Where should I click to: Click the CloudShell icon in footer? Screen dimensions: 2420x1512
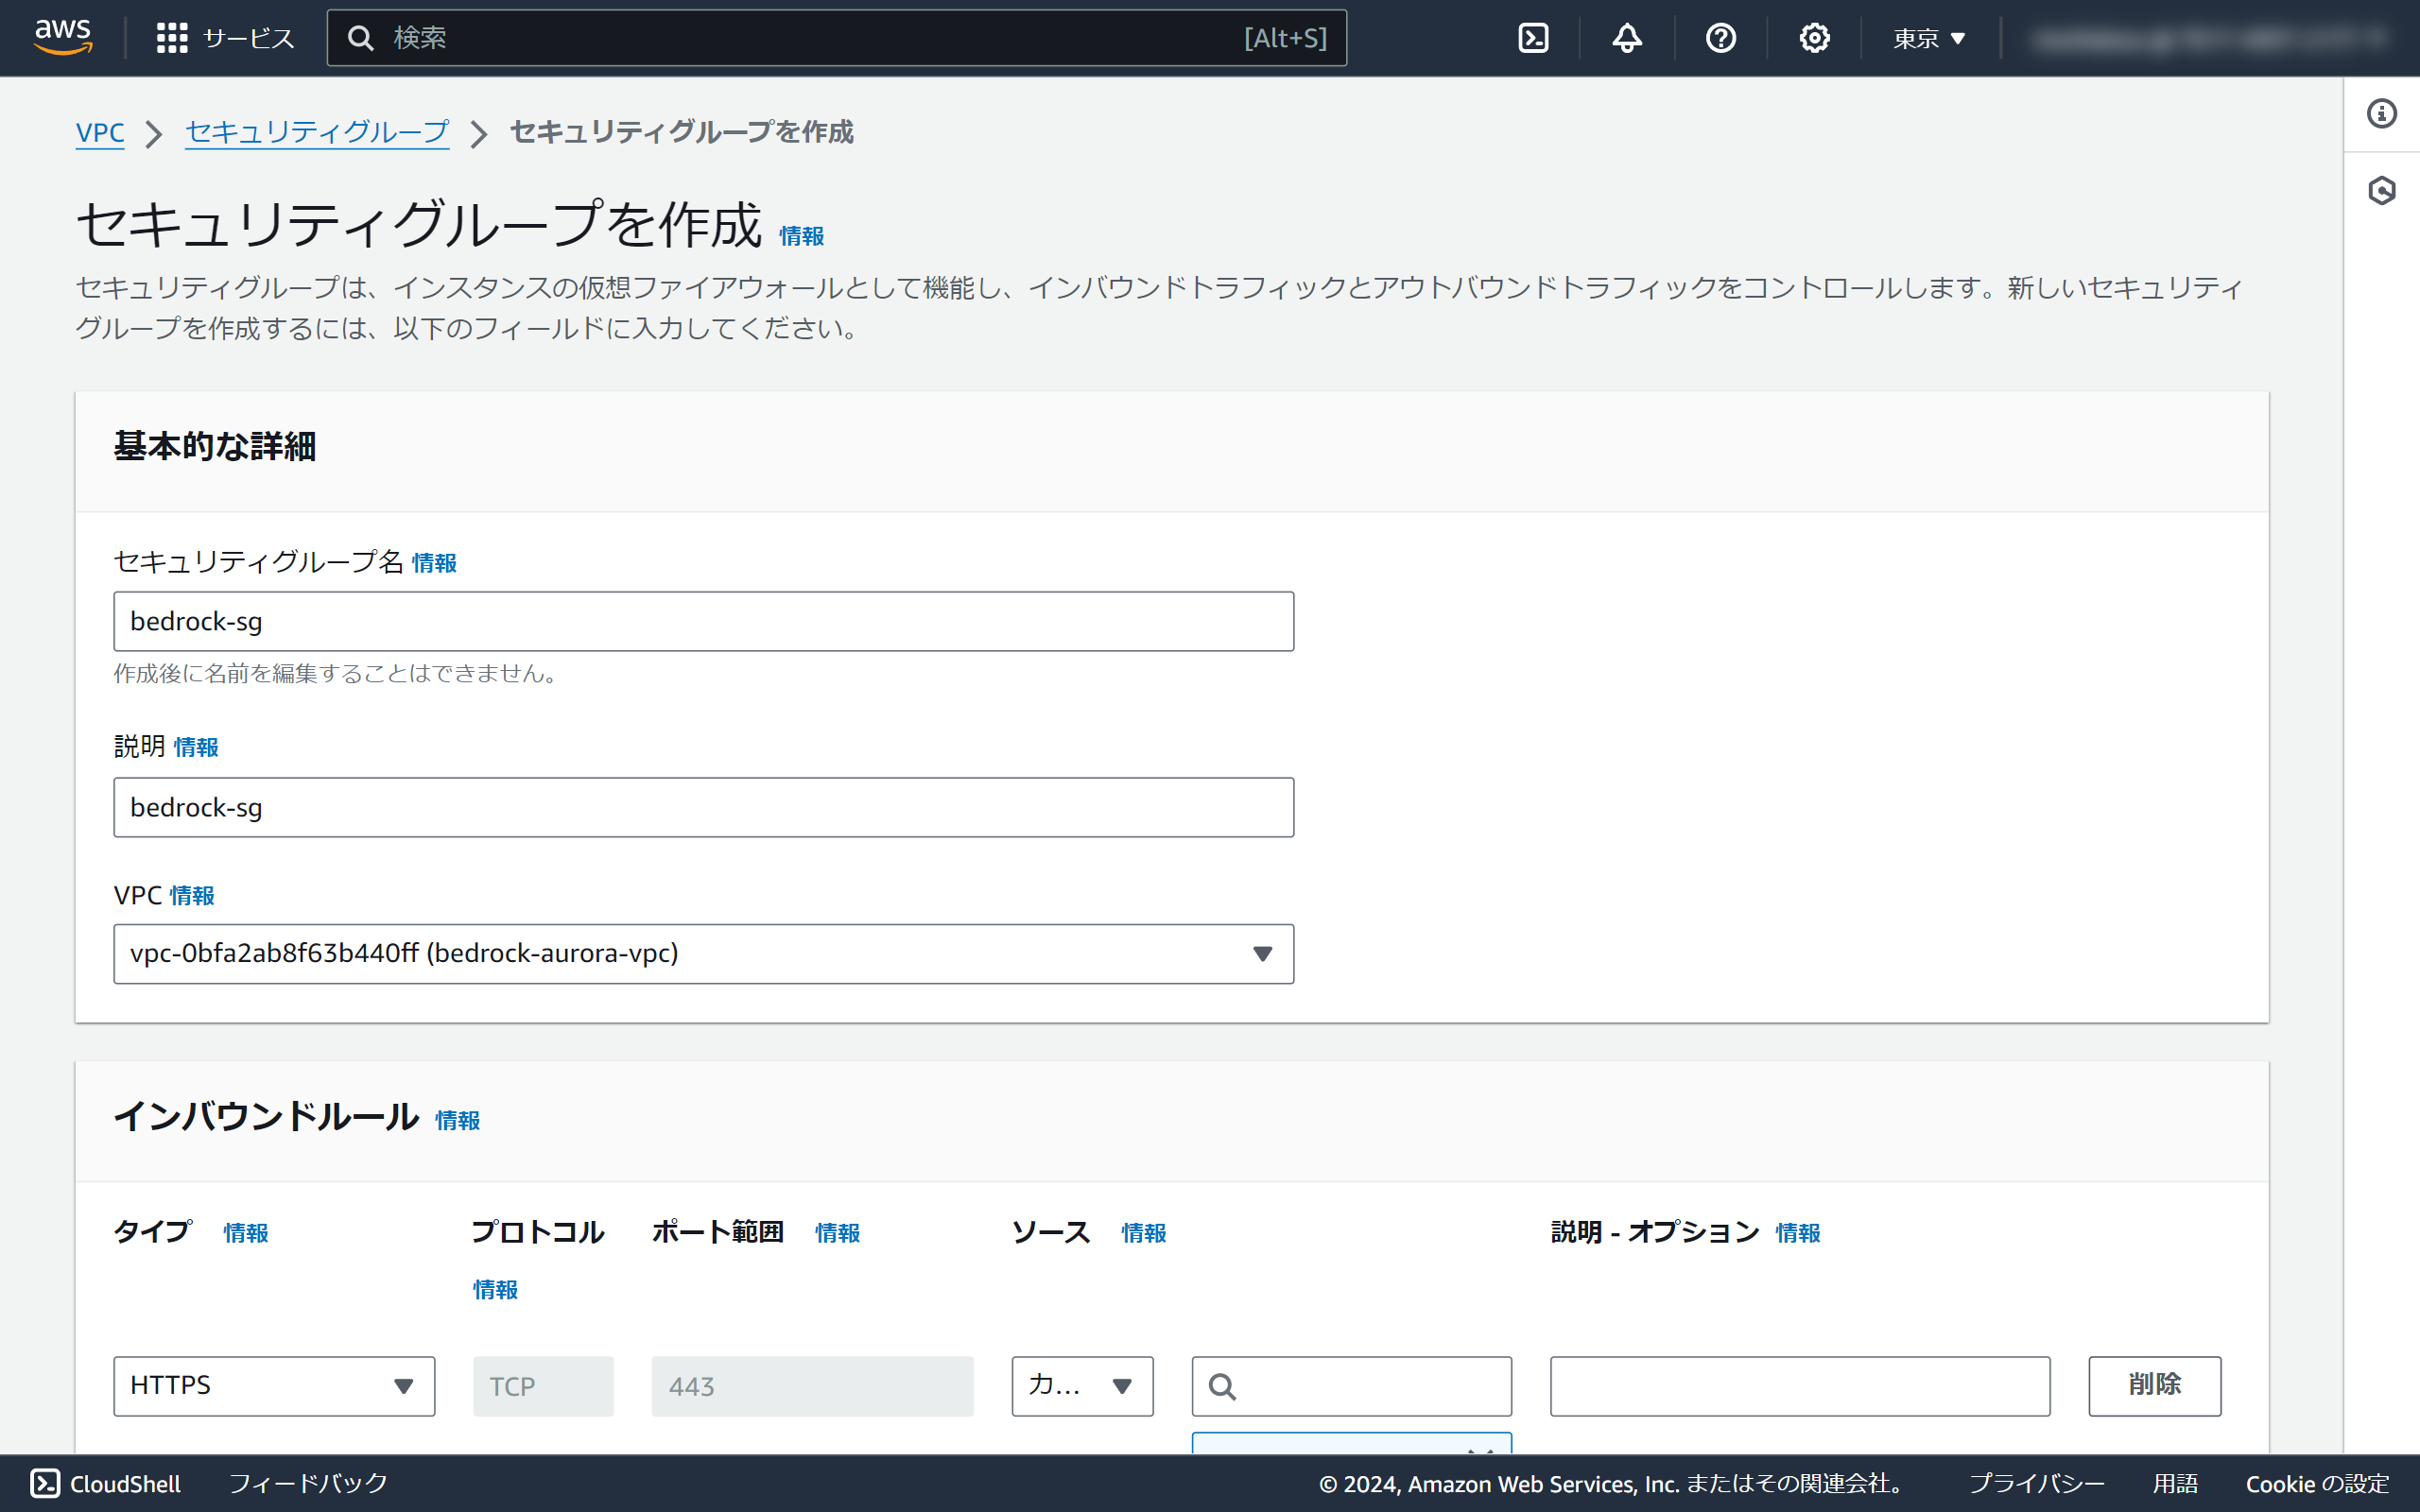pyautogui.click(x=45, y=1483)
